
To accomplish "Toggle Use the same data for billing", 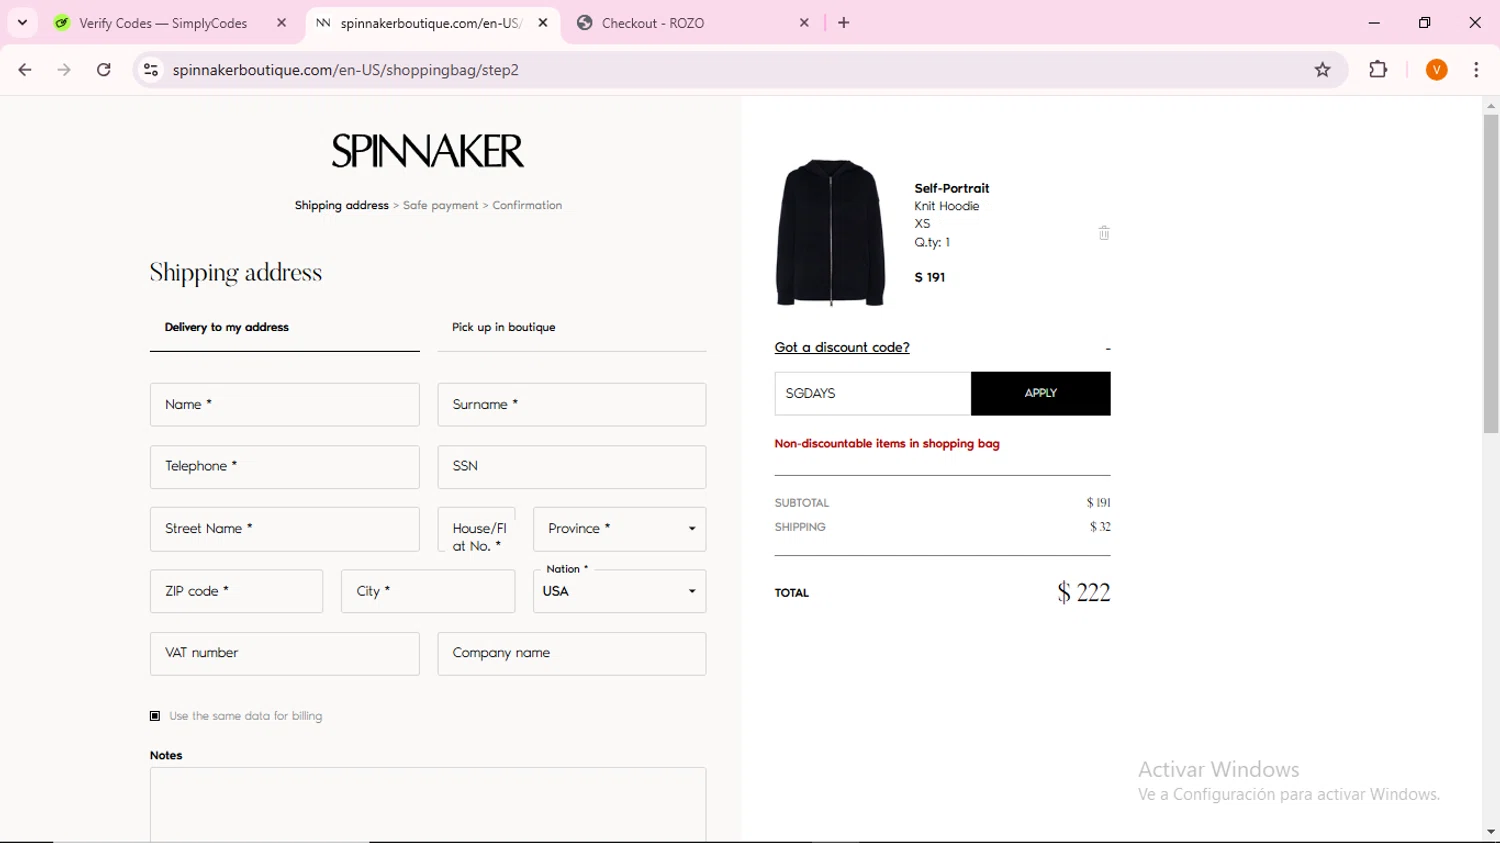I will pyautogui.click(x=155, y=716).
